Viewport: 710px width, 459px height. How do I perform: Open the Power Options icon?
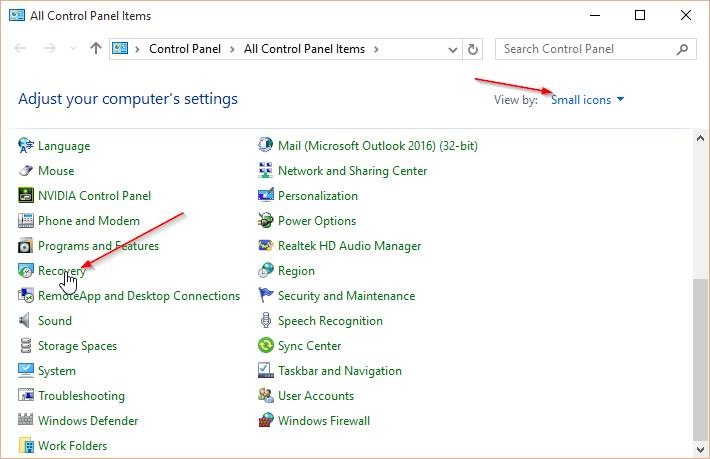point(265,220)
